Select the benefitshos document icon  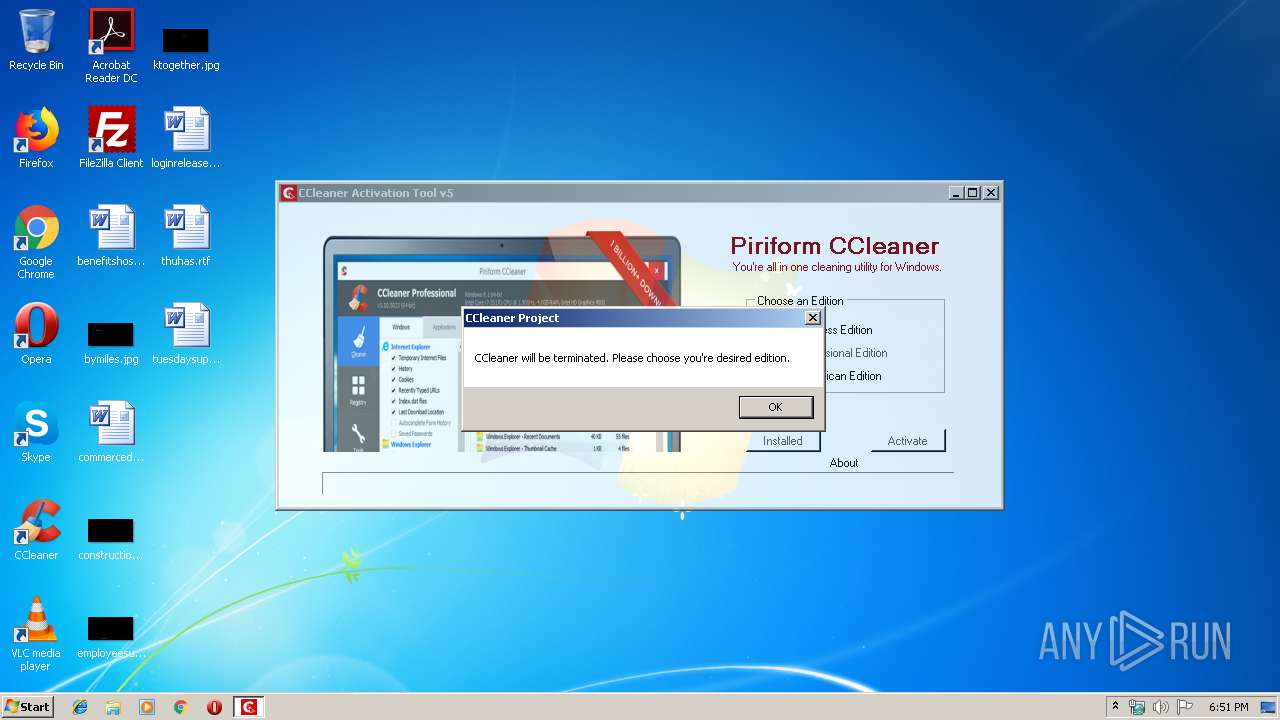click(x=111, y=236)
